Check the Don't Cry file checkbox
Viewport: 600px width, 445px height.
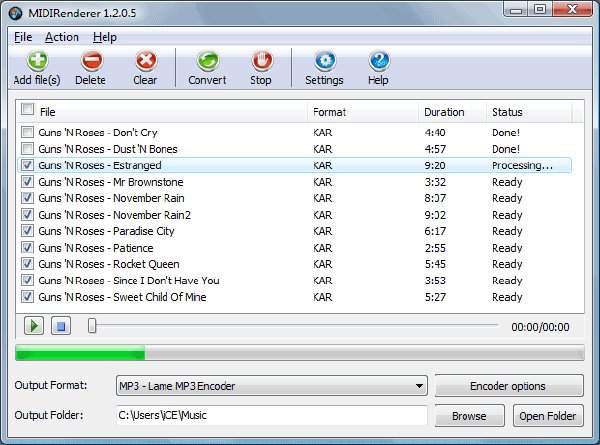pos(27,132)
